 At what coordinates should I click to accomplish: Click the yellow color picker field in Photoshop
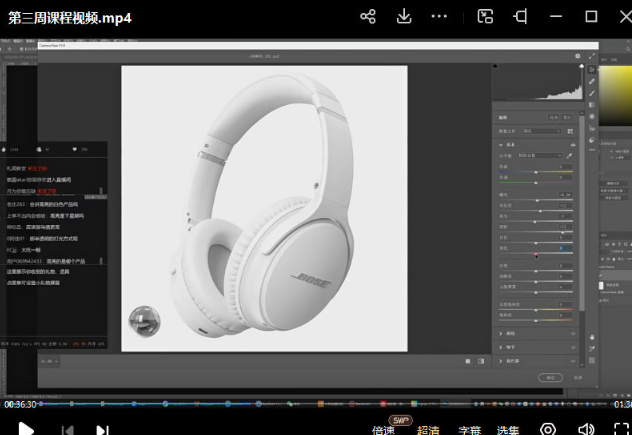tap(615, 95)
